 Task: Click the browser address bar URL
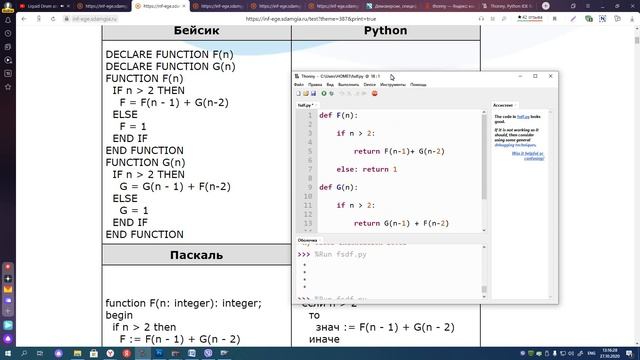[x=311, y=19]
